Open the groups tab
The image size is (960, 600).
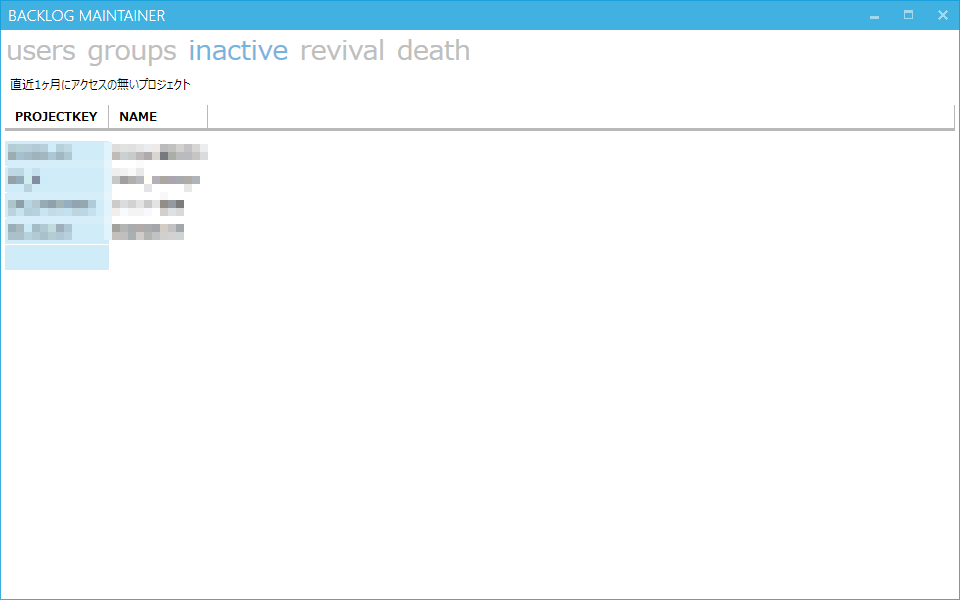tap(132, 51)
